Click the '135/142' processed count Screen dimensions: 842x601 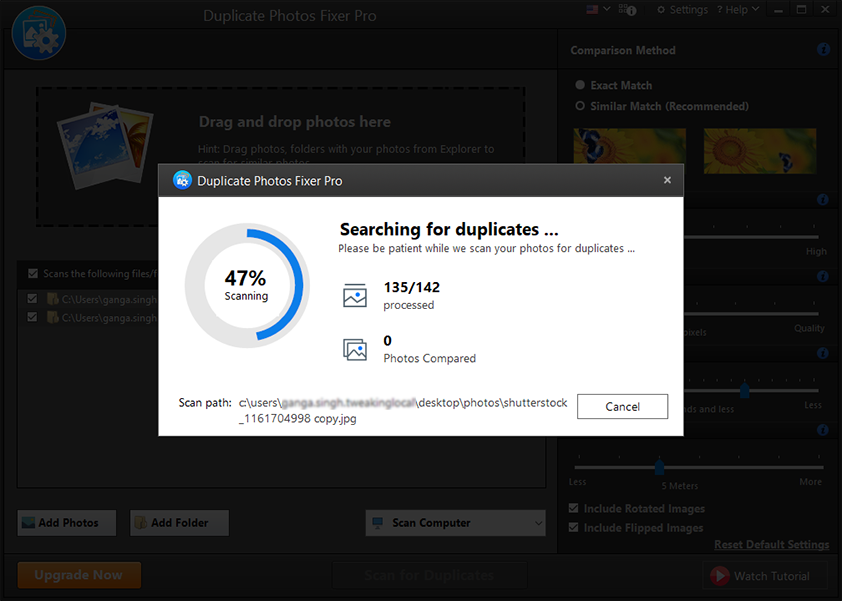412,287
